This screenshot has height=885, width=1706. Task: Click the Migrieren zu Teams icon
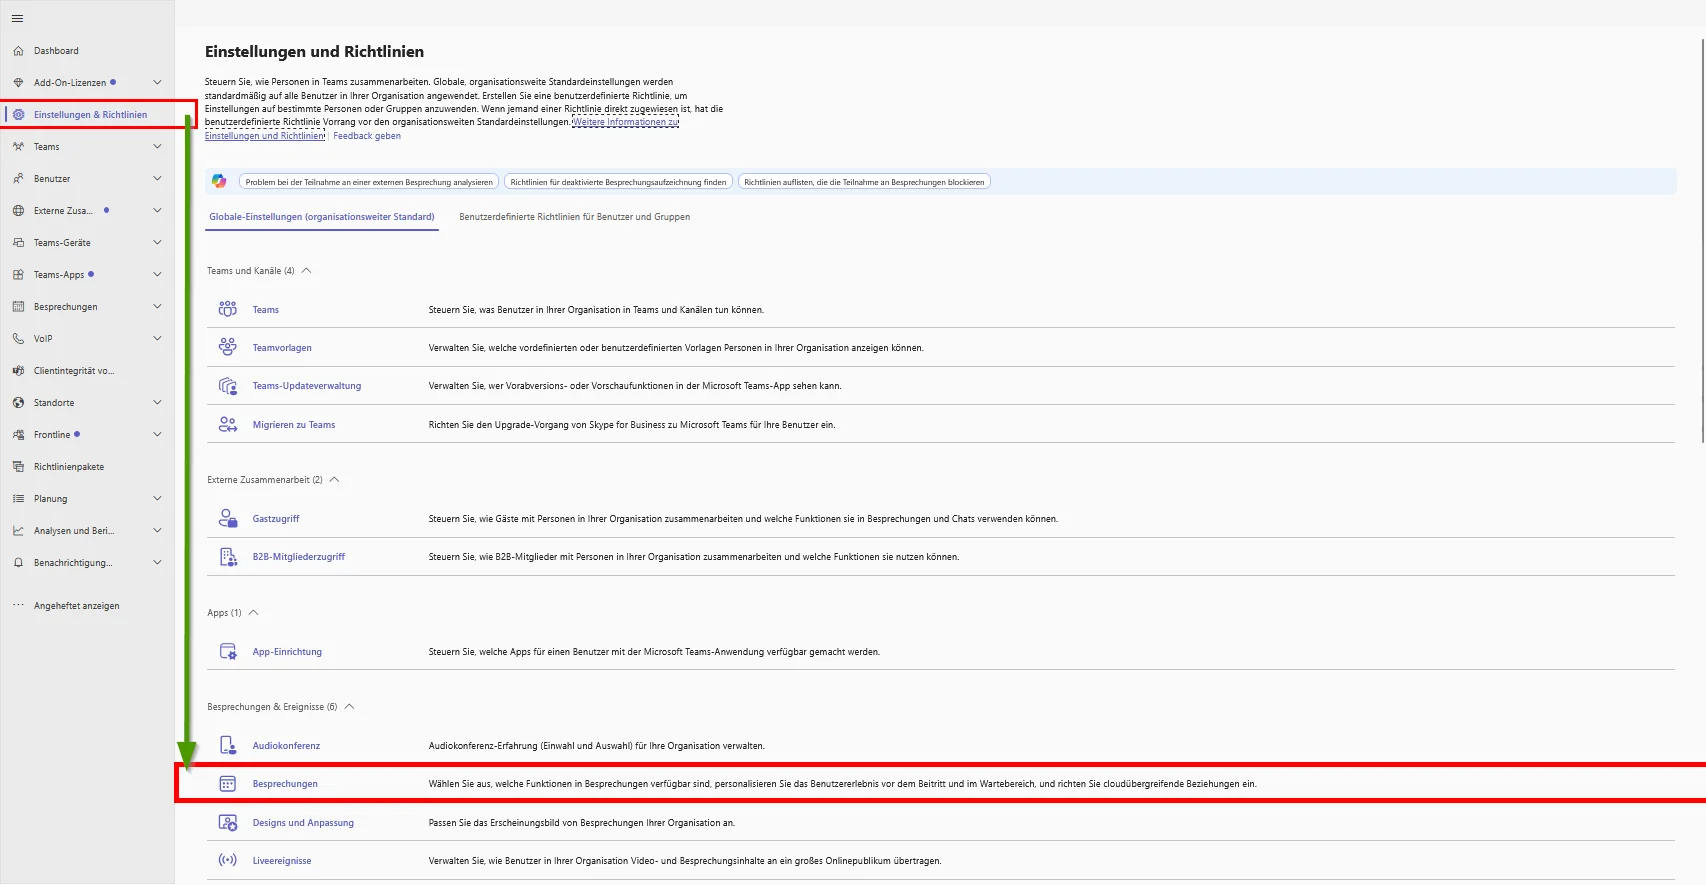coord(228,424)
